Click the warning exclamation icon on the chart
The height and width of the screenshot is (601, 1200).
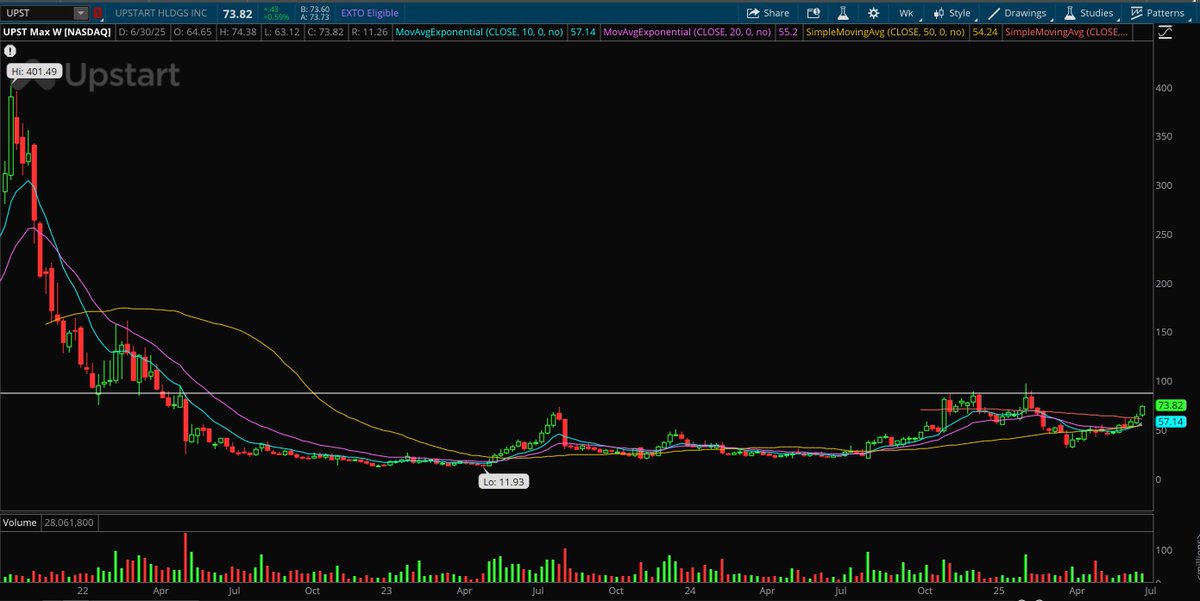10,51
